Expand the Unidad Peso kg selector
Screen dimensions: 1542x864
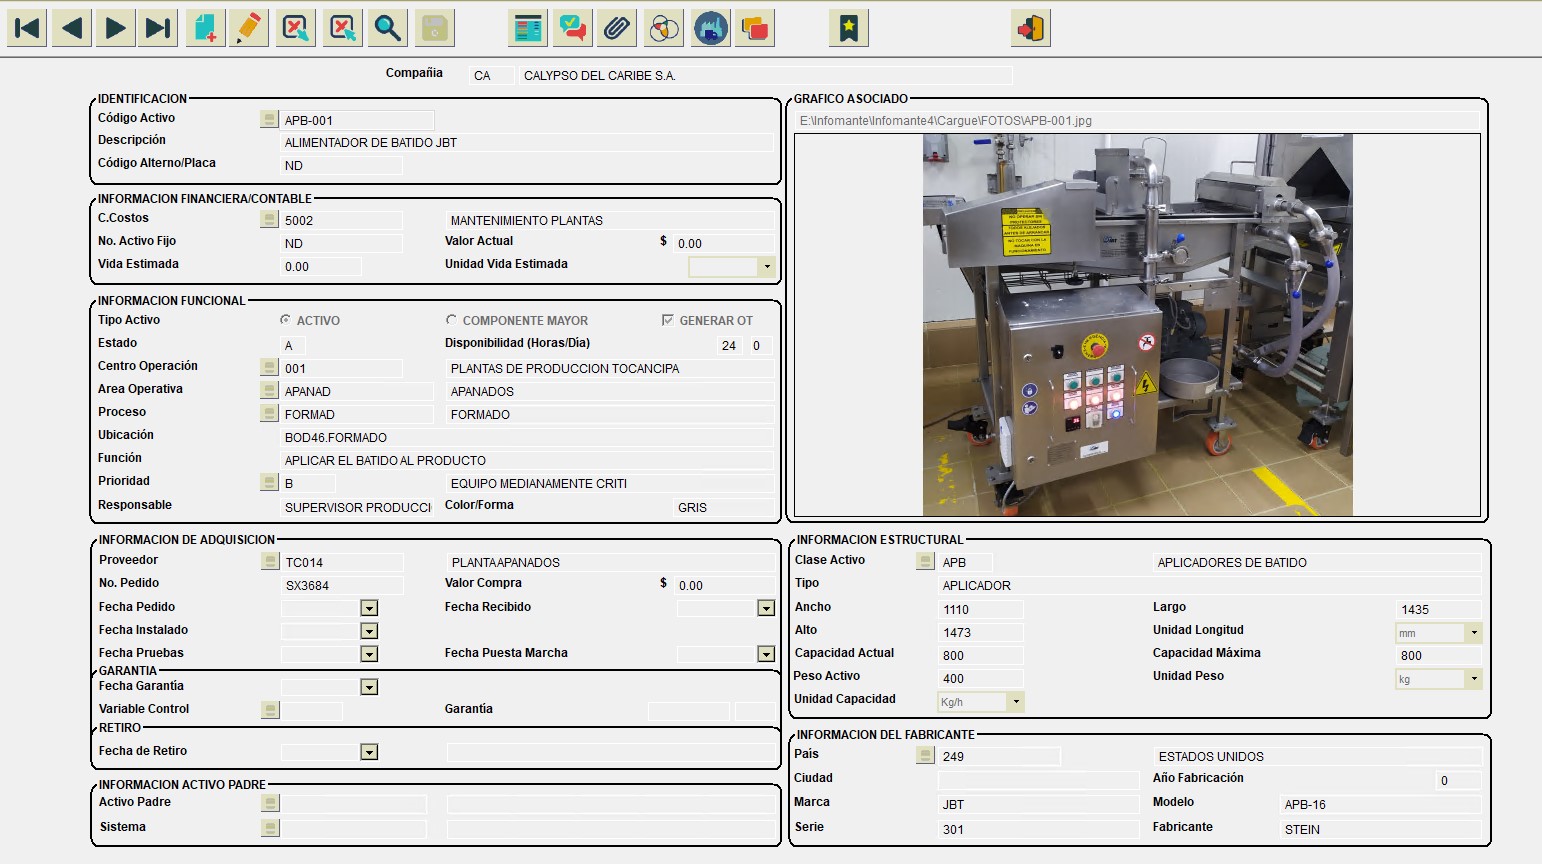point(1472,679)
